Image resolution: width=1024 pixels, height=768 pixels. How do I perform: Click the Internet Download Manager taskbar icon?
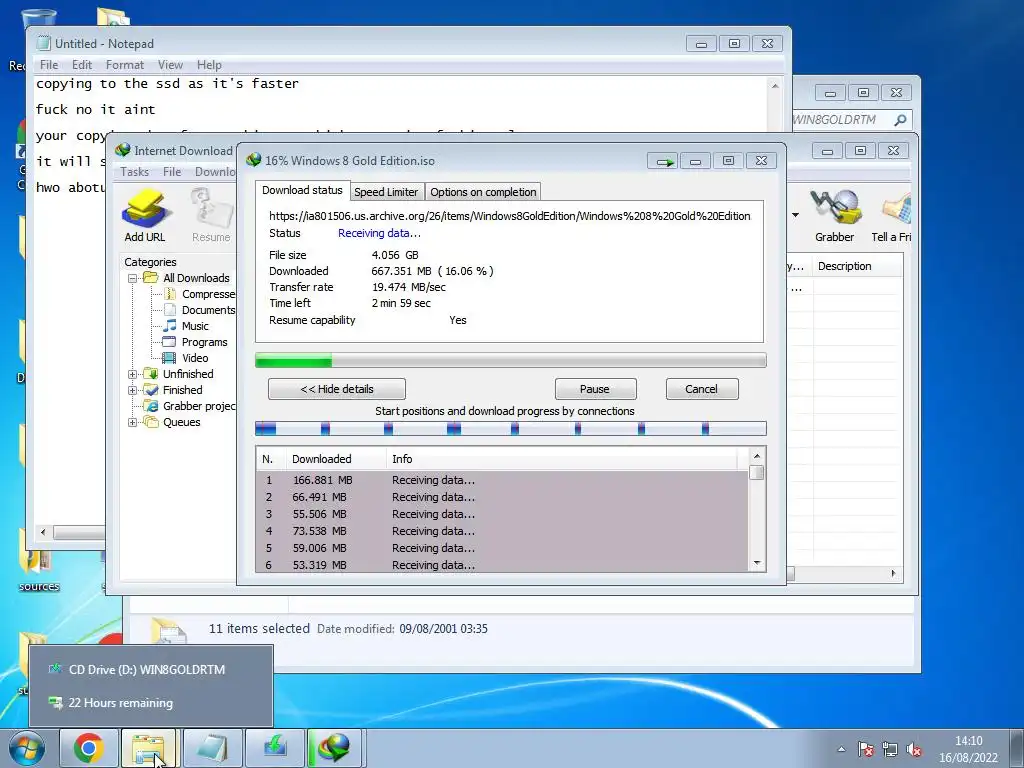click(334, 748)
